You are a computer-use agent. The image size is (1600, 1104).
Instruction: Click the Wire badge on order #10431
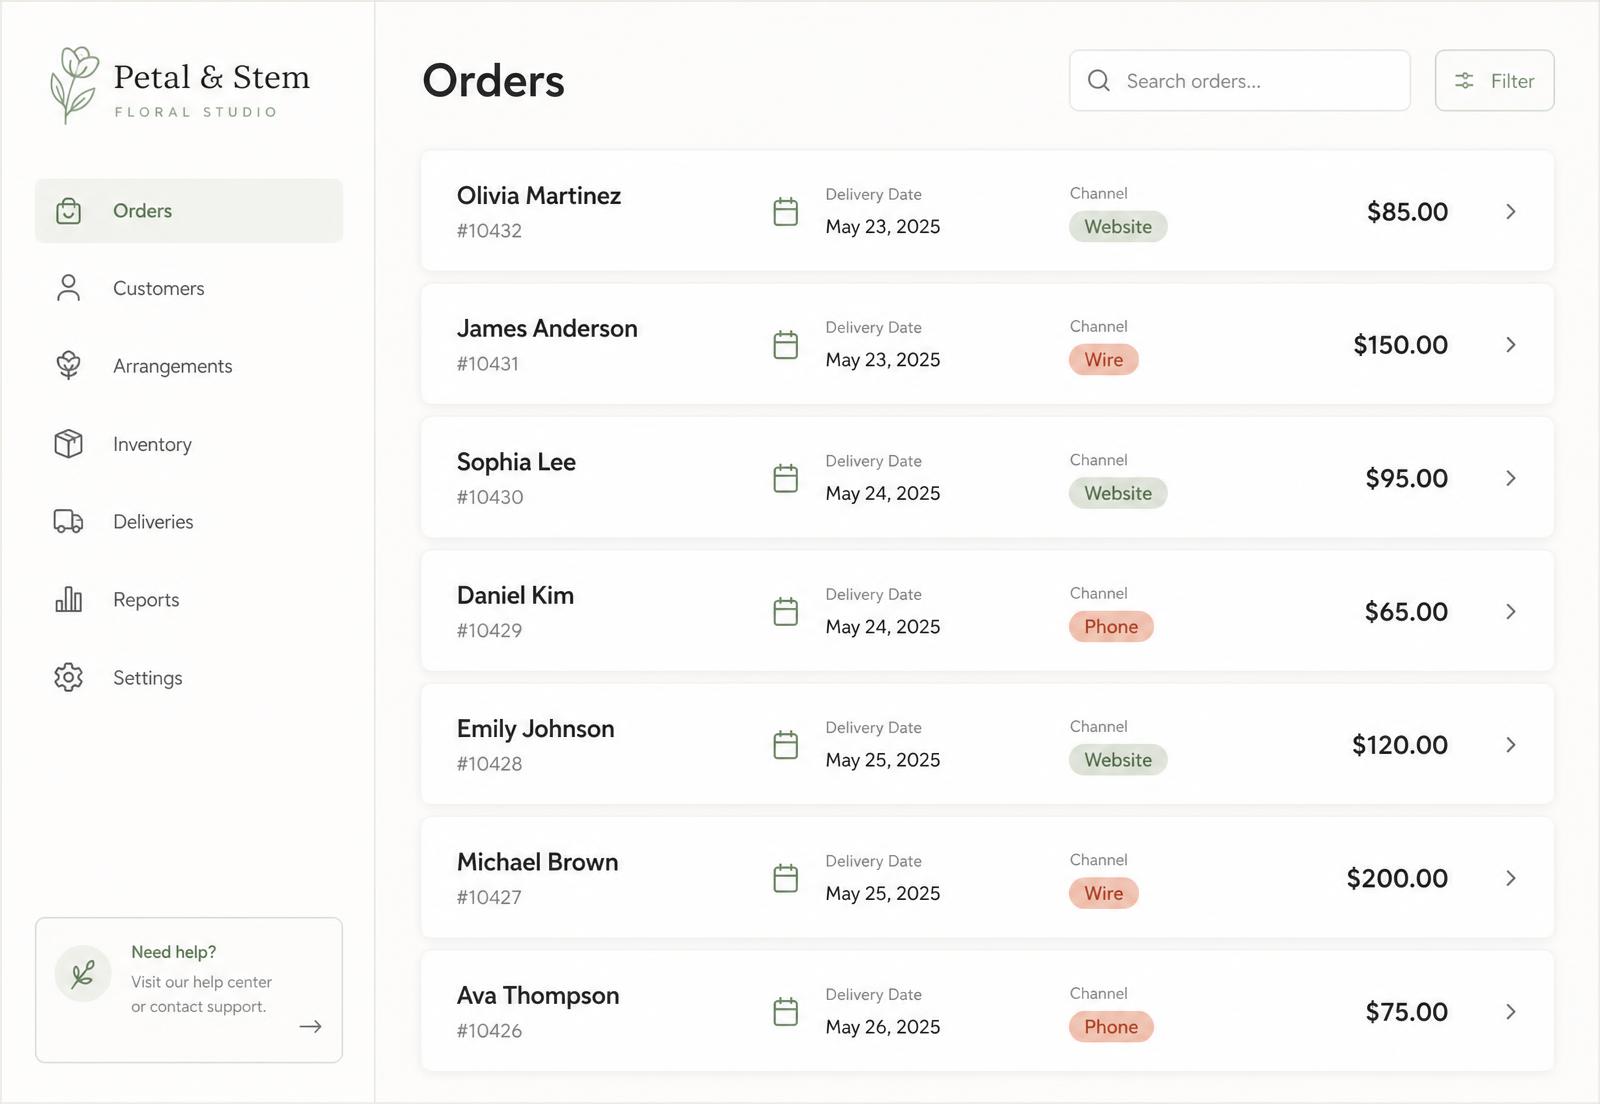coord(1103,360)
